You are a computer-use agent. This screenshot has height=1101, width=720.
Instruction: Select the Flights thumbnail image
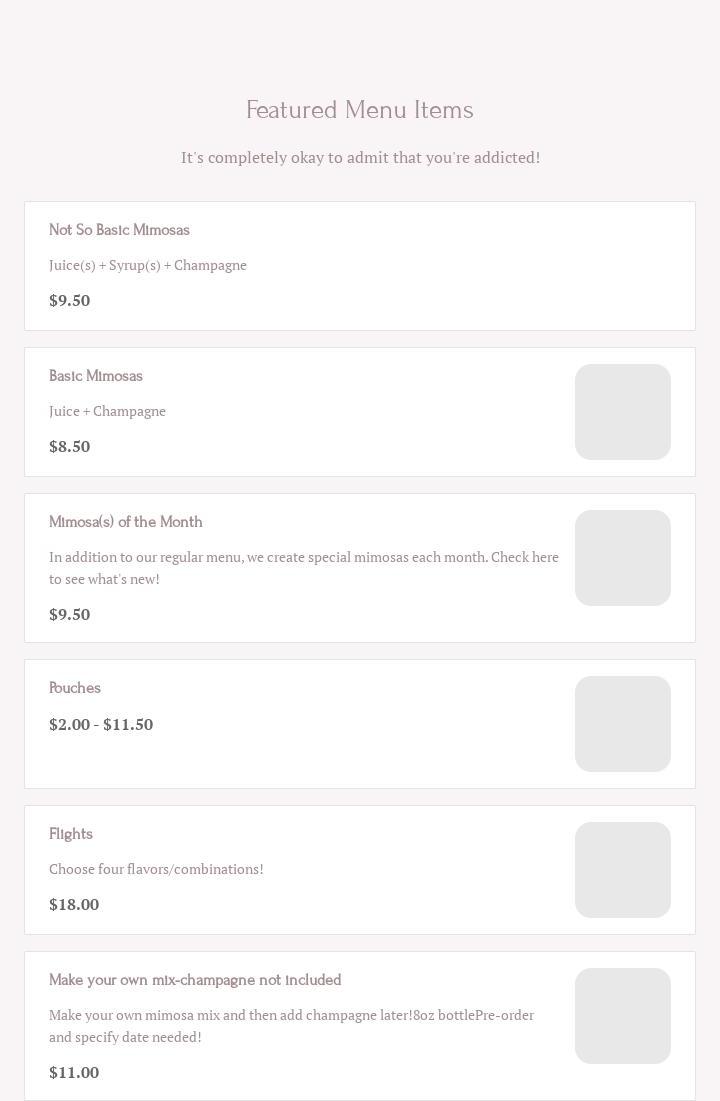pos(622,870)
